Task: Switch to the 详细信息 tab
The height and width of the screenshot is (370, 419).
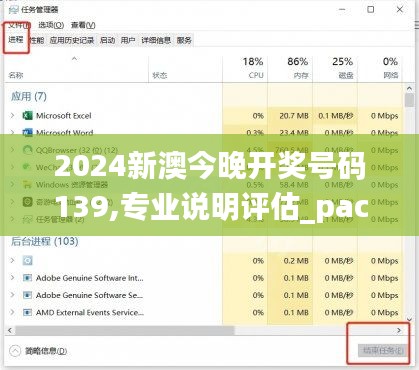Action: pos(156,40)
